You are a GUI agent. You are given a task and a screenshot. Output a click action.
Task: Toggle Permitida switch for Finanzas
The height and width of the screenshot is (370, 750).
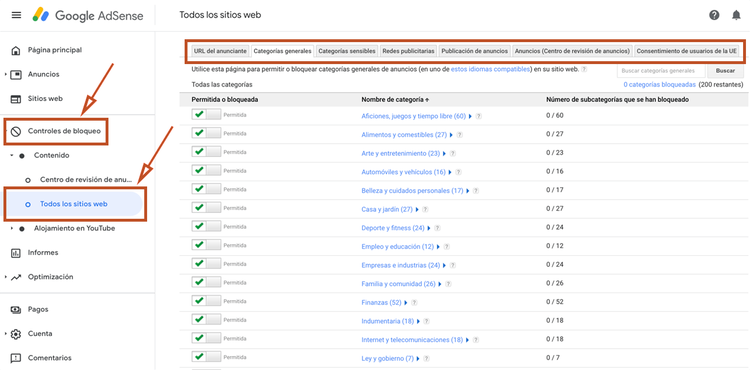(206, 301)
